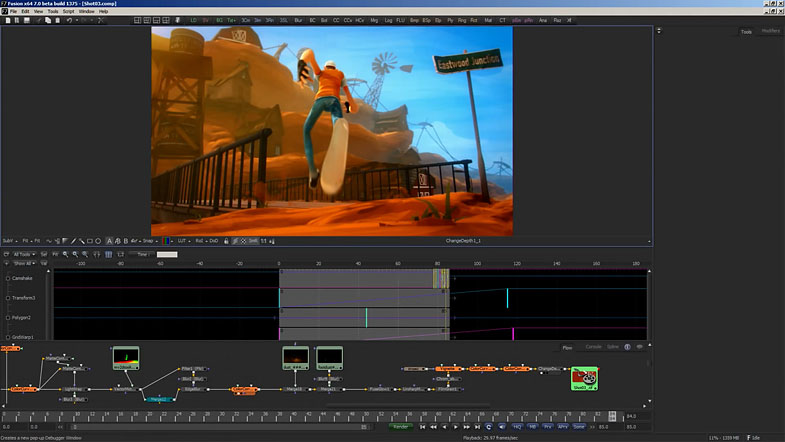The width and height of the screenshot is (785, 442).
Task: Switch to the Console tab
Action: click(593, 347)
